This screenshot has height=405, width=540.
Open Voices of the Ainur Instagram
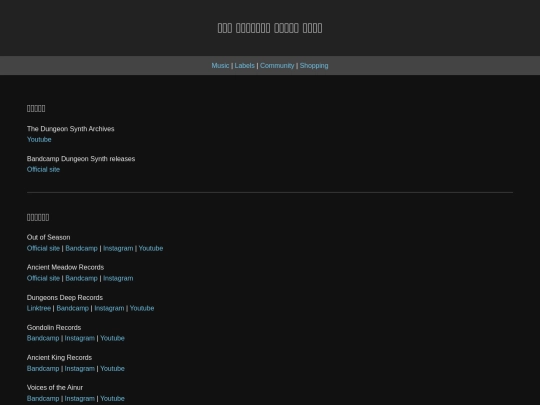[80, 398]
